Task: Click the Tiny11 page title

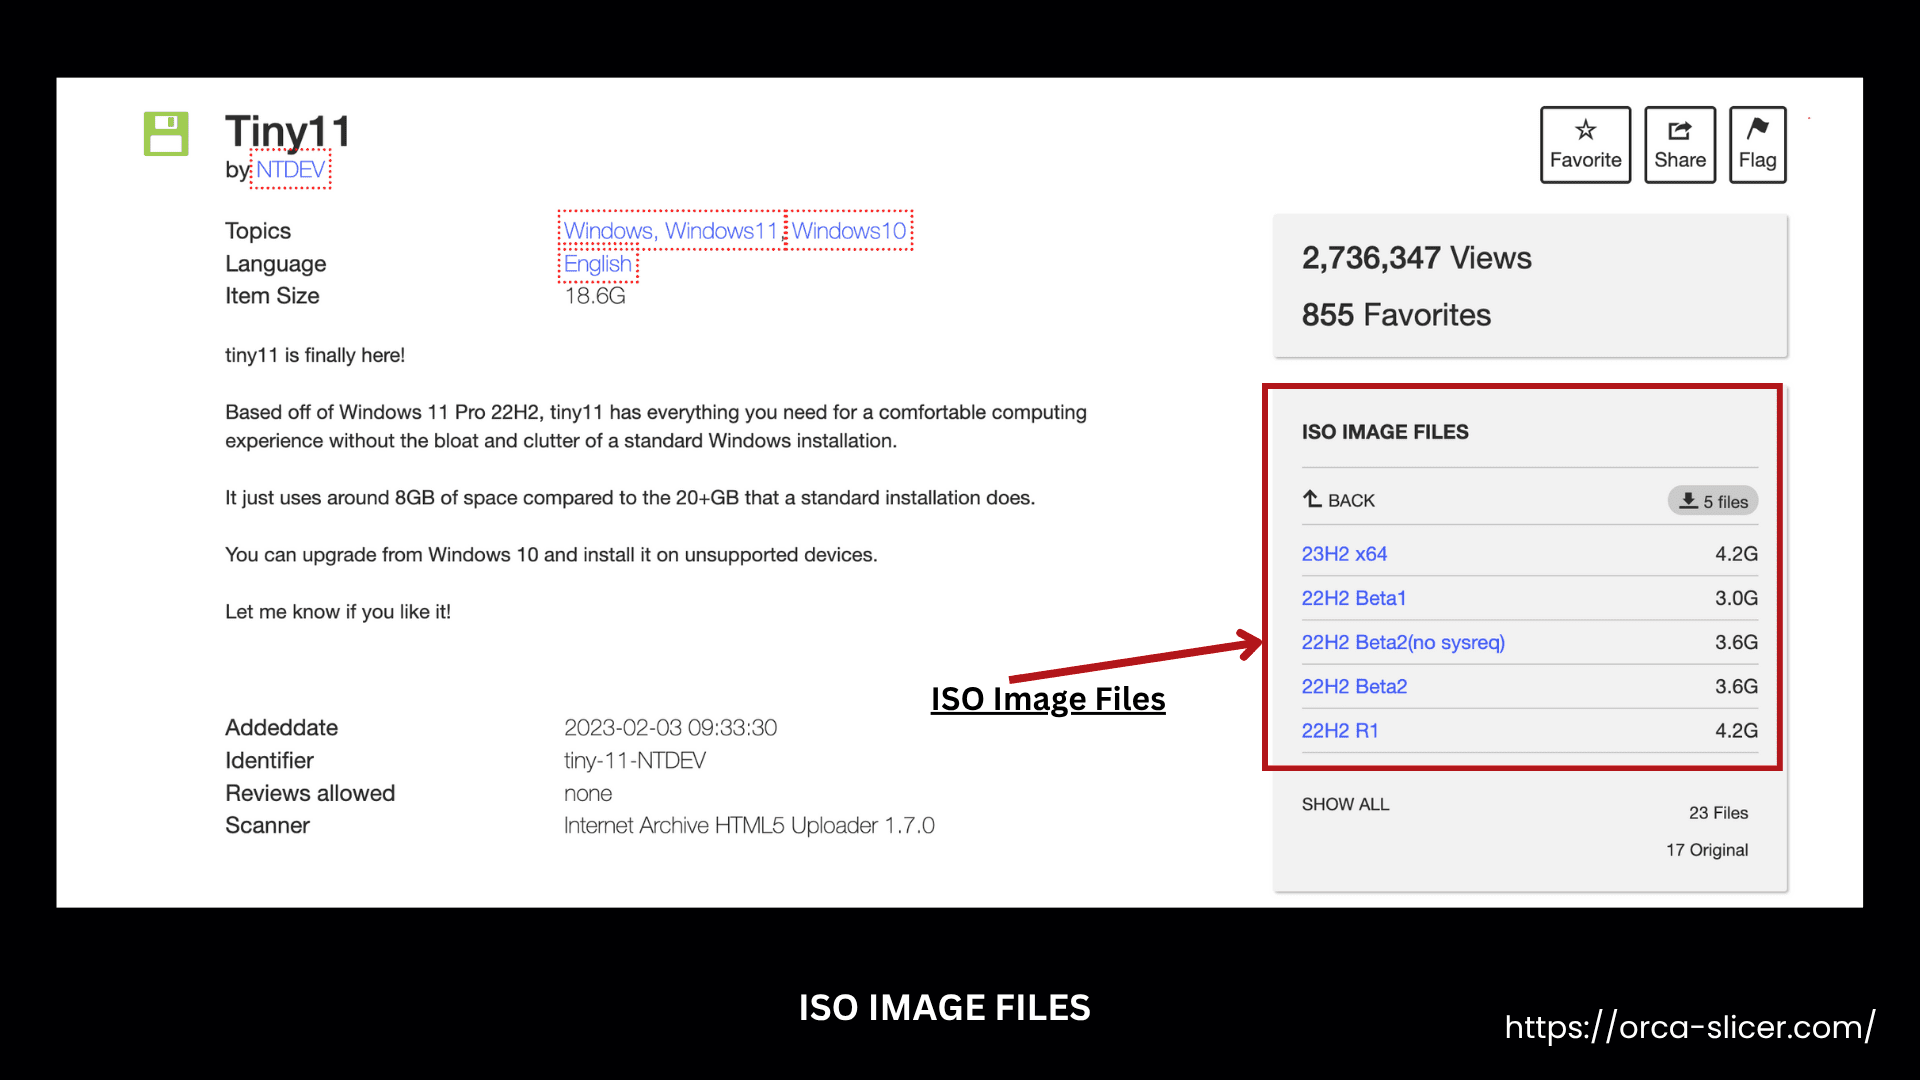Action: click(x=288, y=129)
